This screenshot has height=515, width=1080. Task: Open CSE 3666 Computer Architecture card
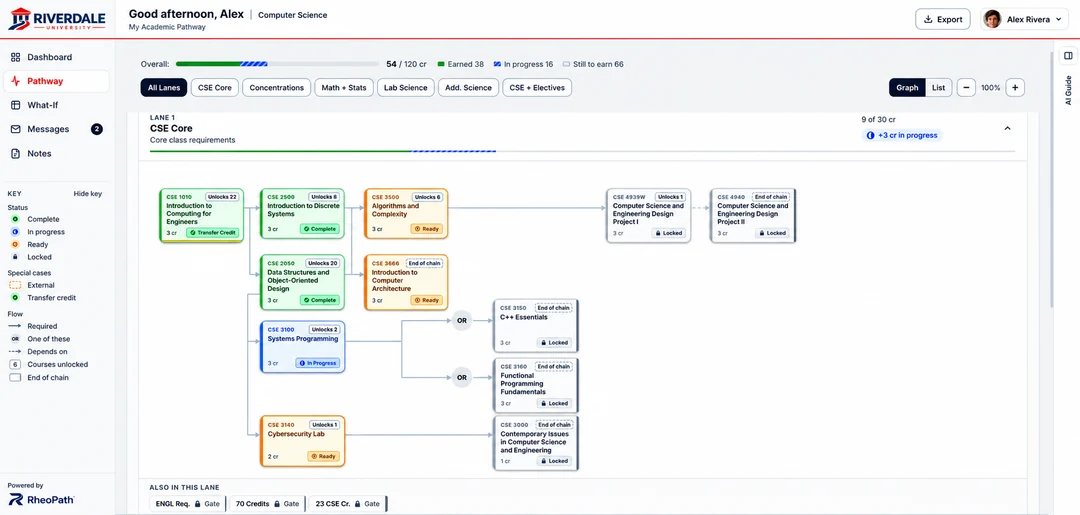pyautogui.click(x=406, y=282)
